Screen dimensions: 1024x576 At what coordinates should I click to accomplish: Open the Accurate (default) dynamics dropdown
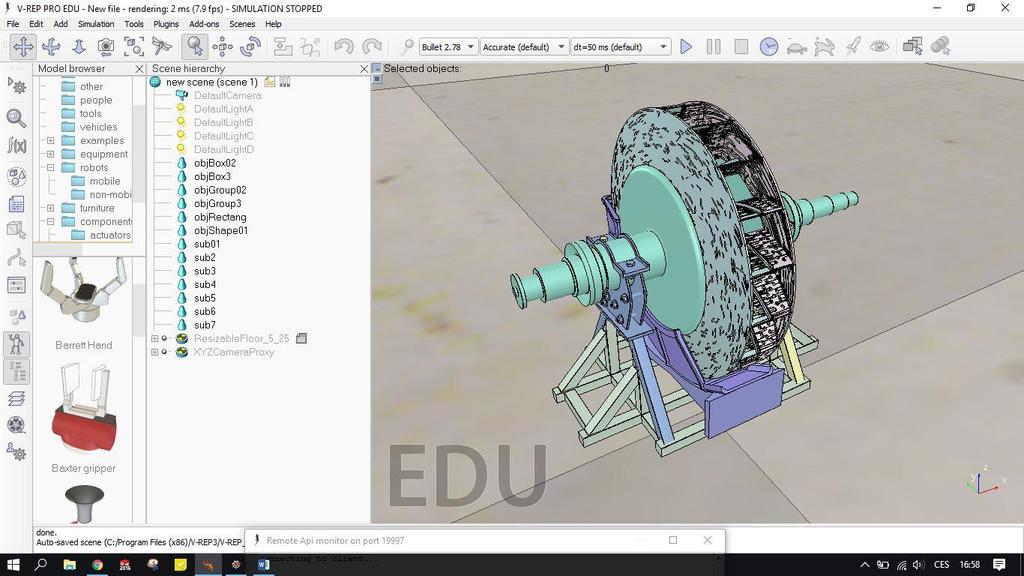524,47
